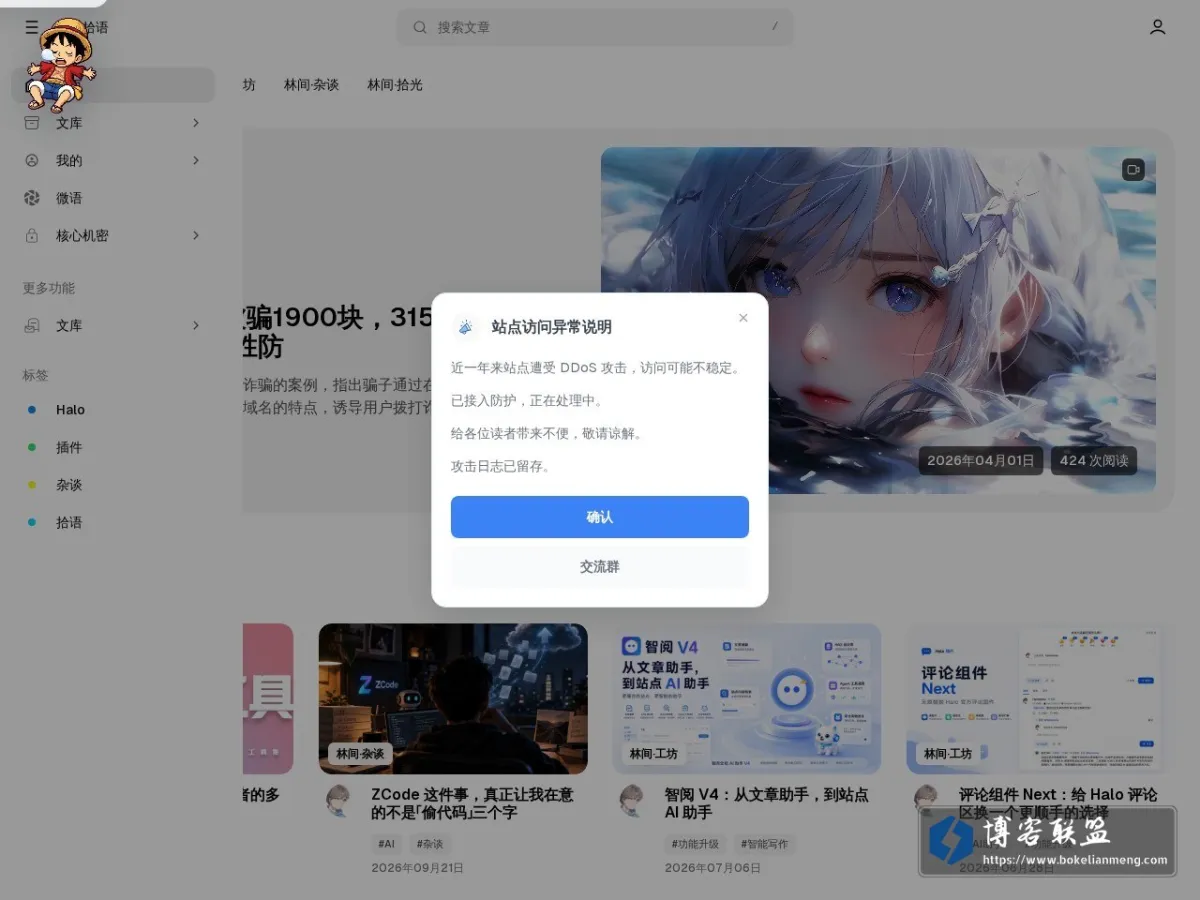Click the 交流群 button
The width and height of the screenshot is (1200, 900).
[600, 567]
